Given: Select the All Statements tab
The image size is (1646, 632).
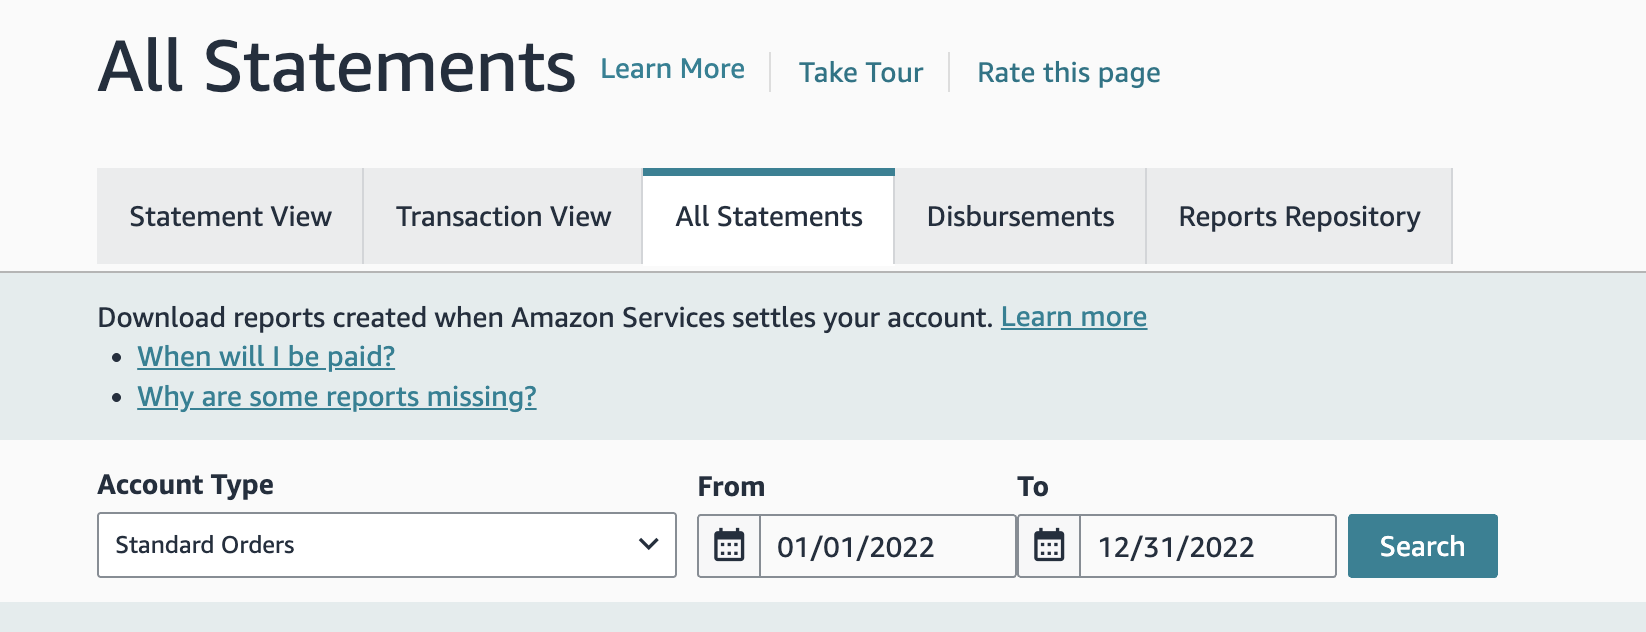Looking at the screenshot, I should 769,217.
